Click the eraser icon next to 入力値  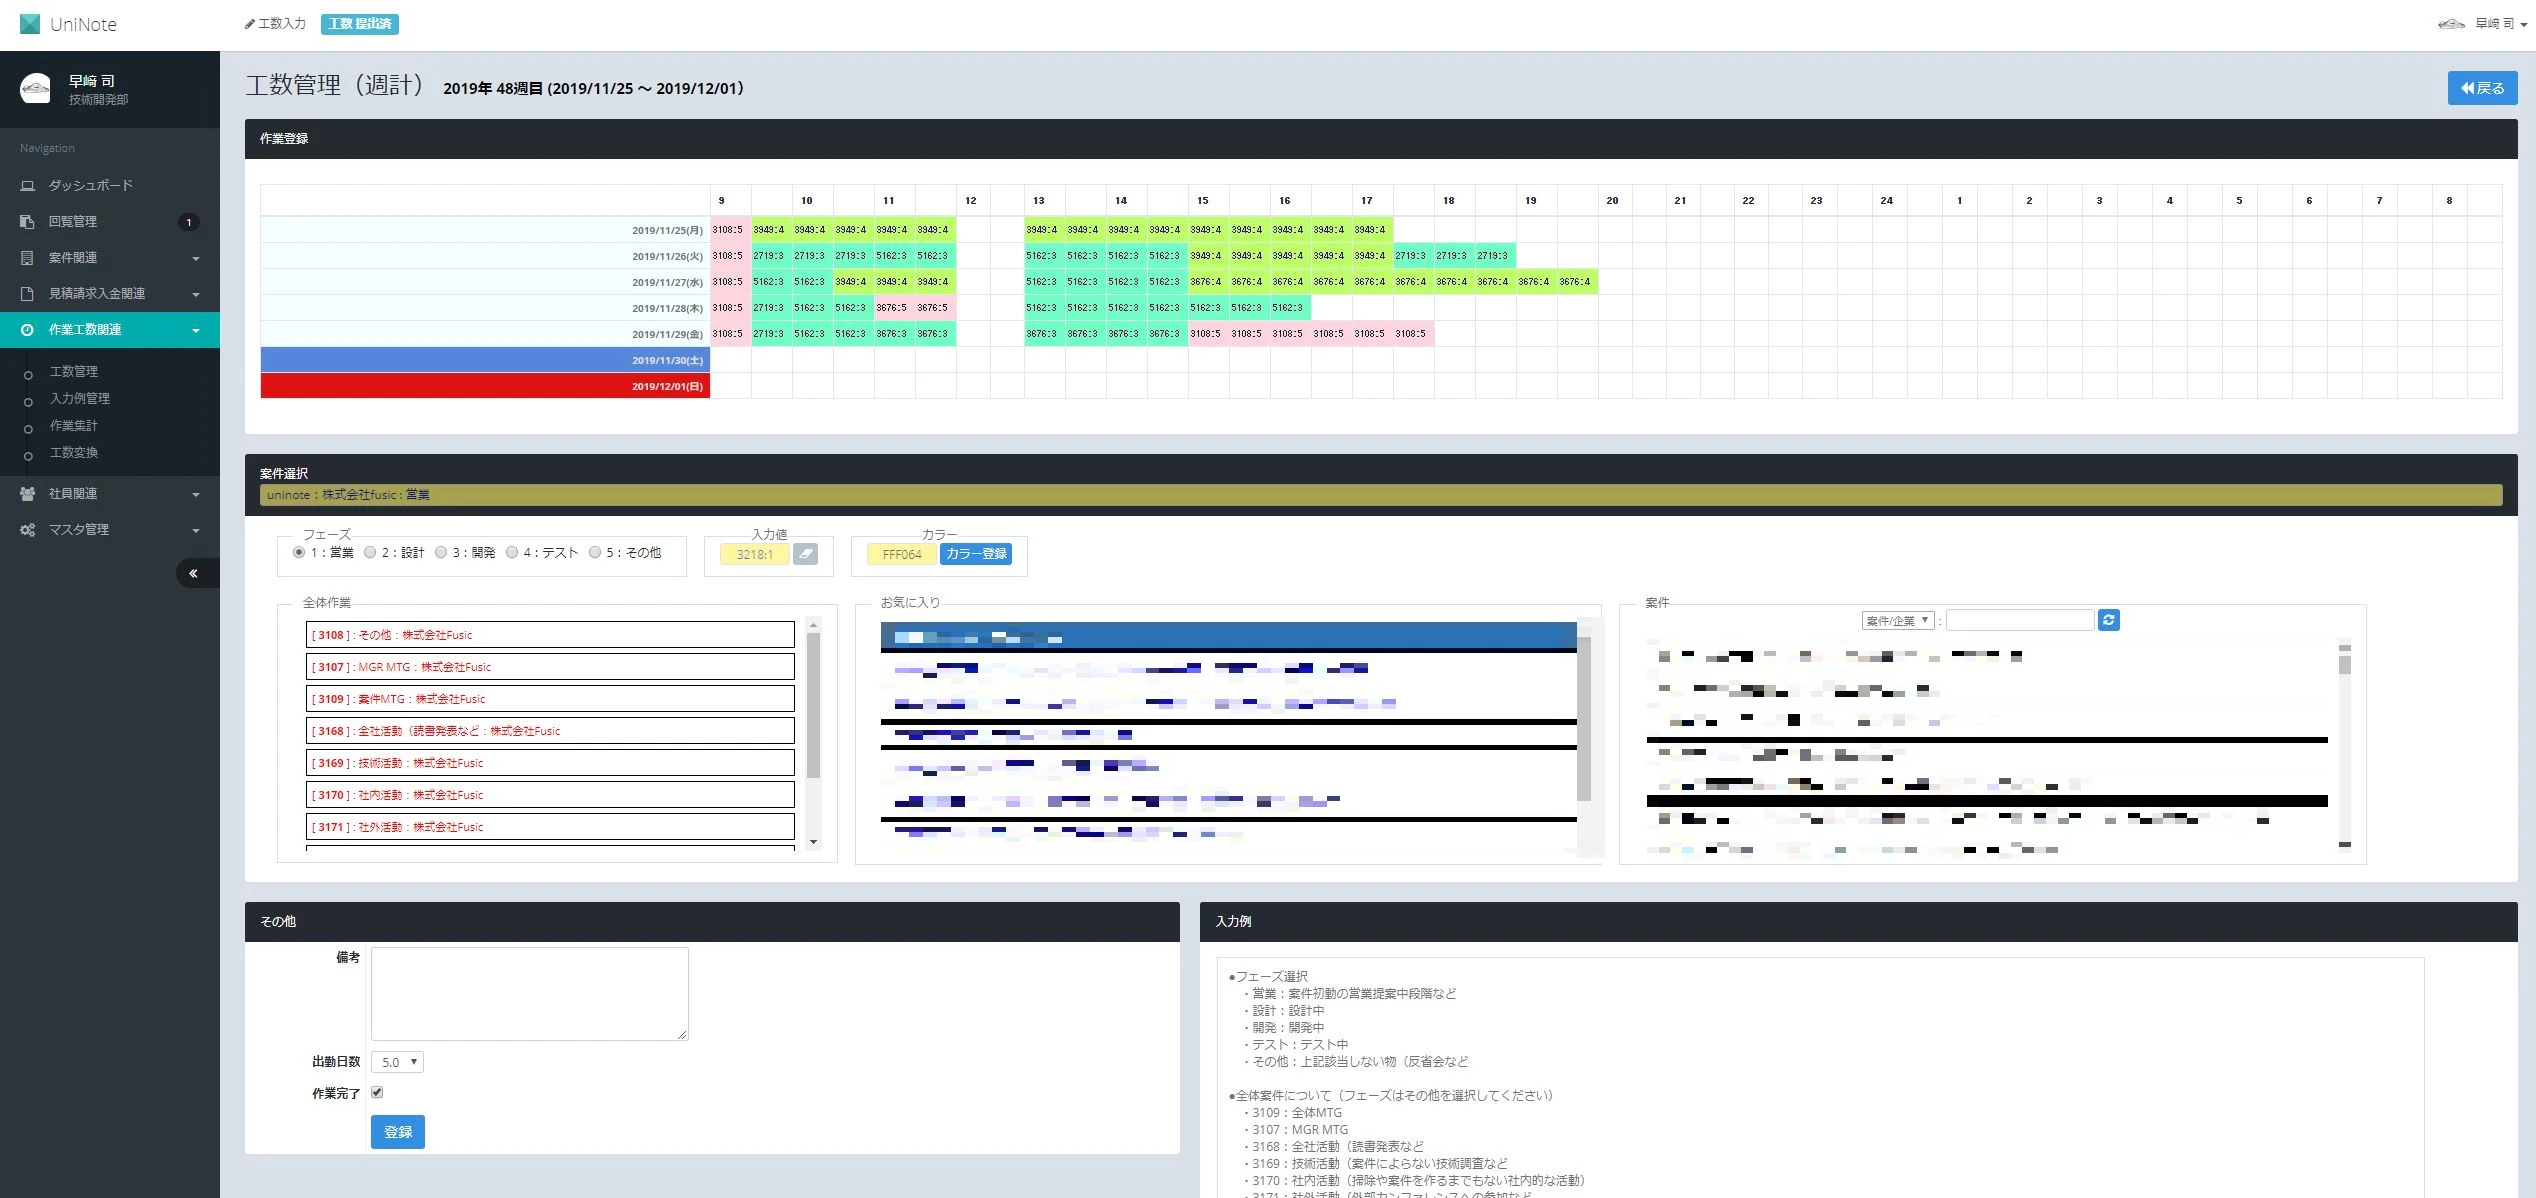tap(805, 554)
